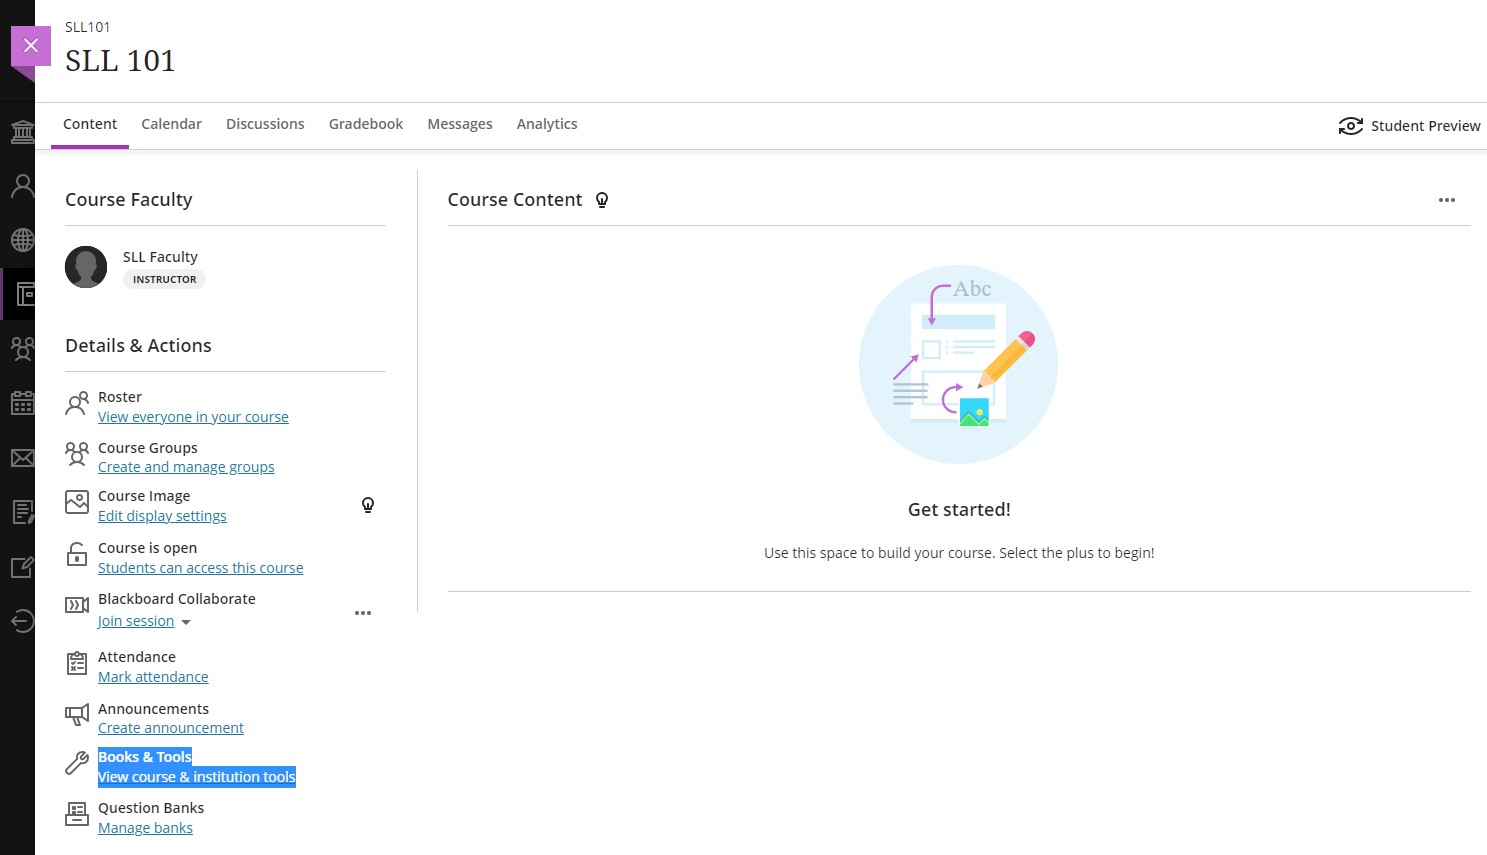
Task: Click the Get started! heading text
Action: click(959, 510)
